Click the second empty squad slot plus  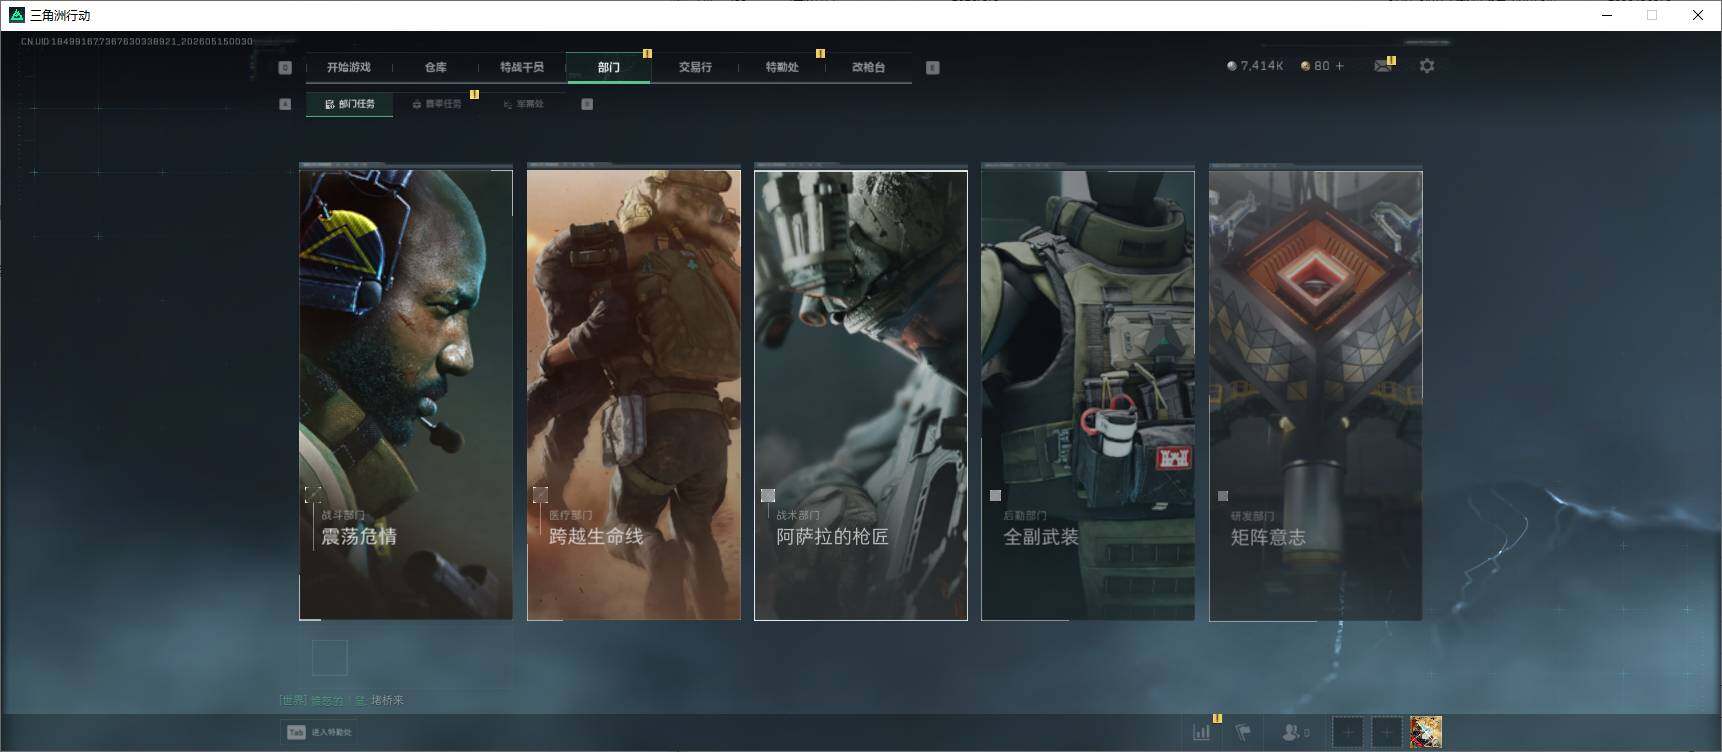1386,732
